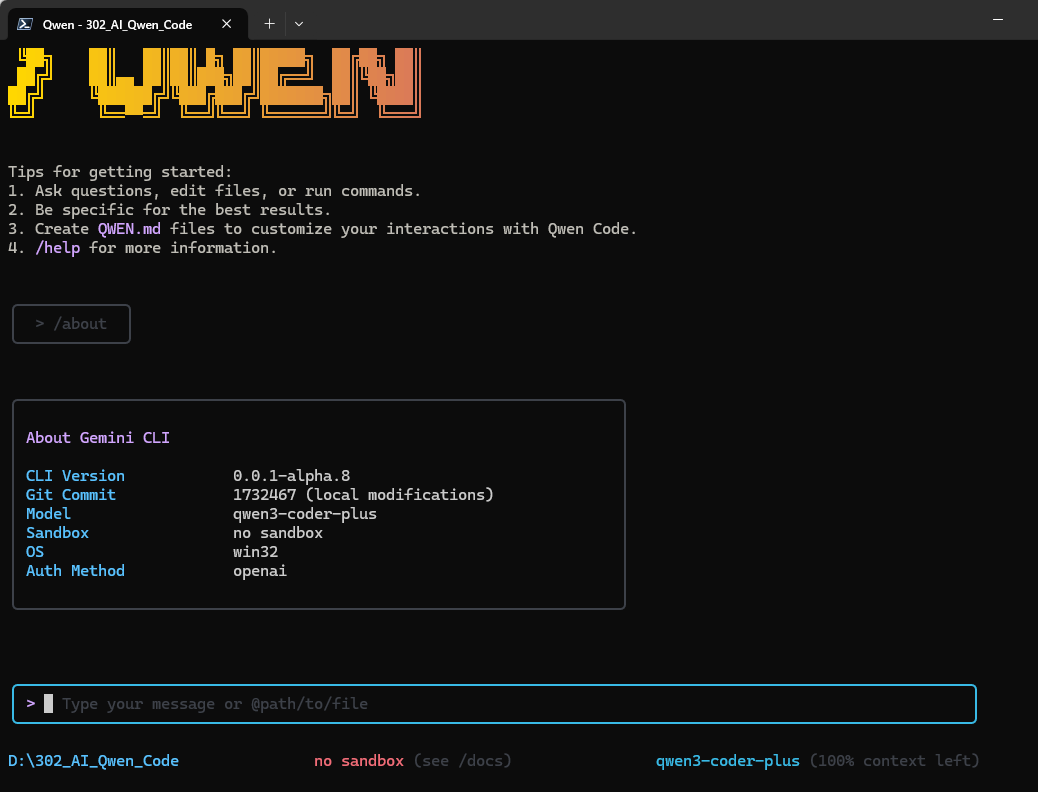
Task: Click the Be specific for best results tip
Action: 169,210
